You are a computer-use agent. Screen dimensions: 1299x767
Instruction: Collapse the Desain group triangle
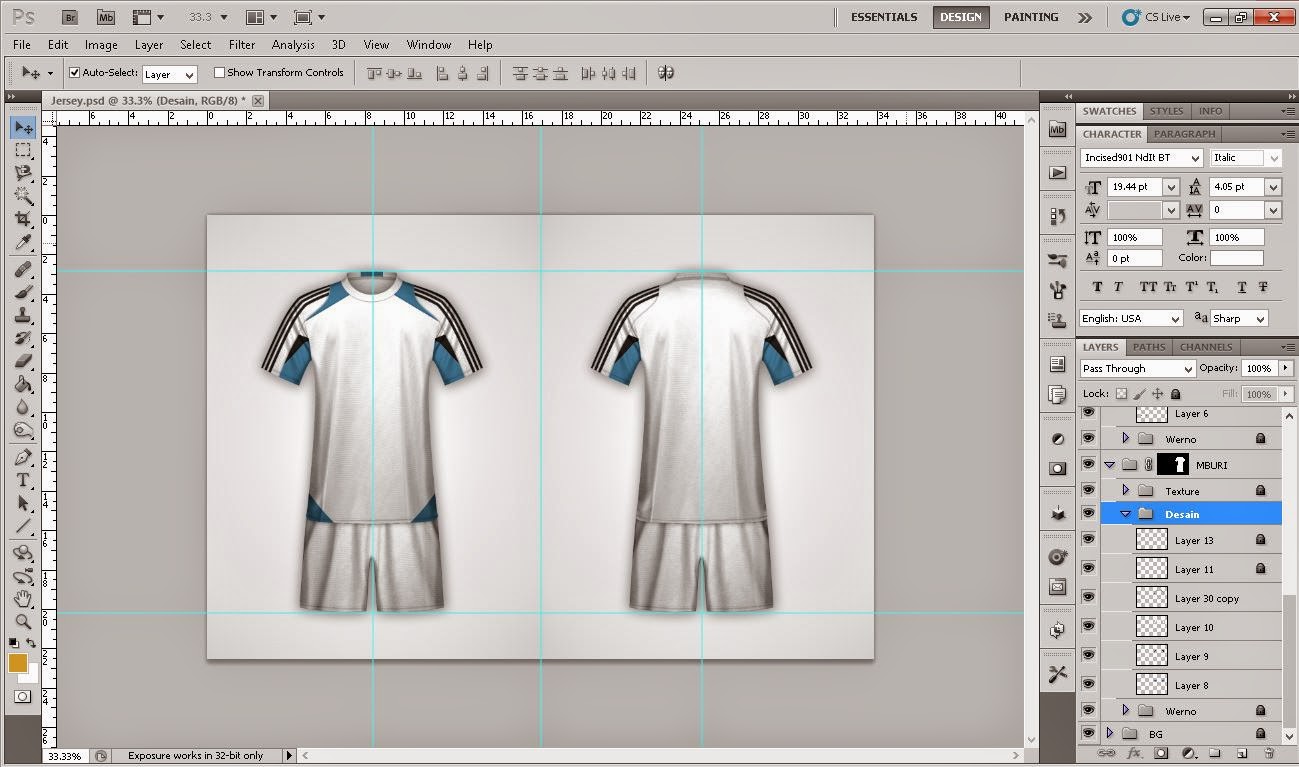[1126, 514]
